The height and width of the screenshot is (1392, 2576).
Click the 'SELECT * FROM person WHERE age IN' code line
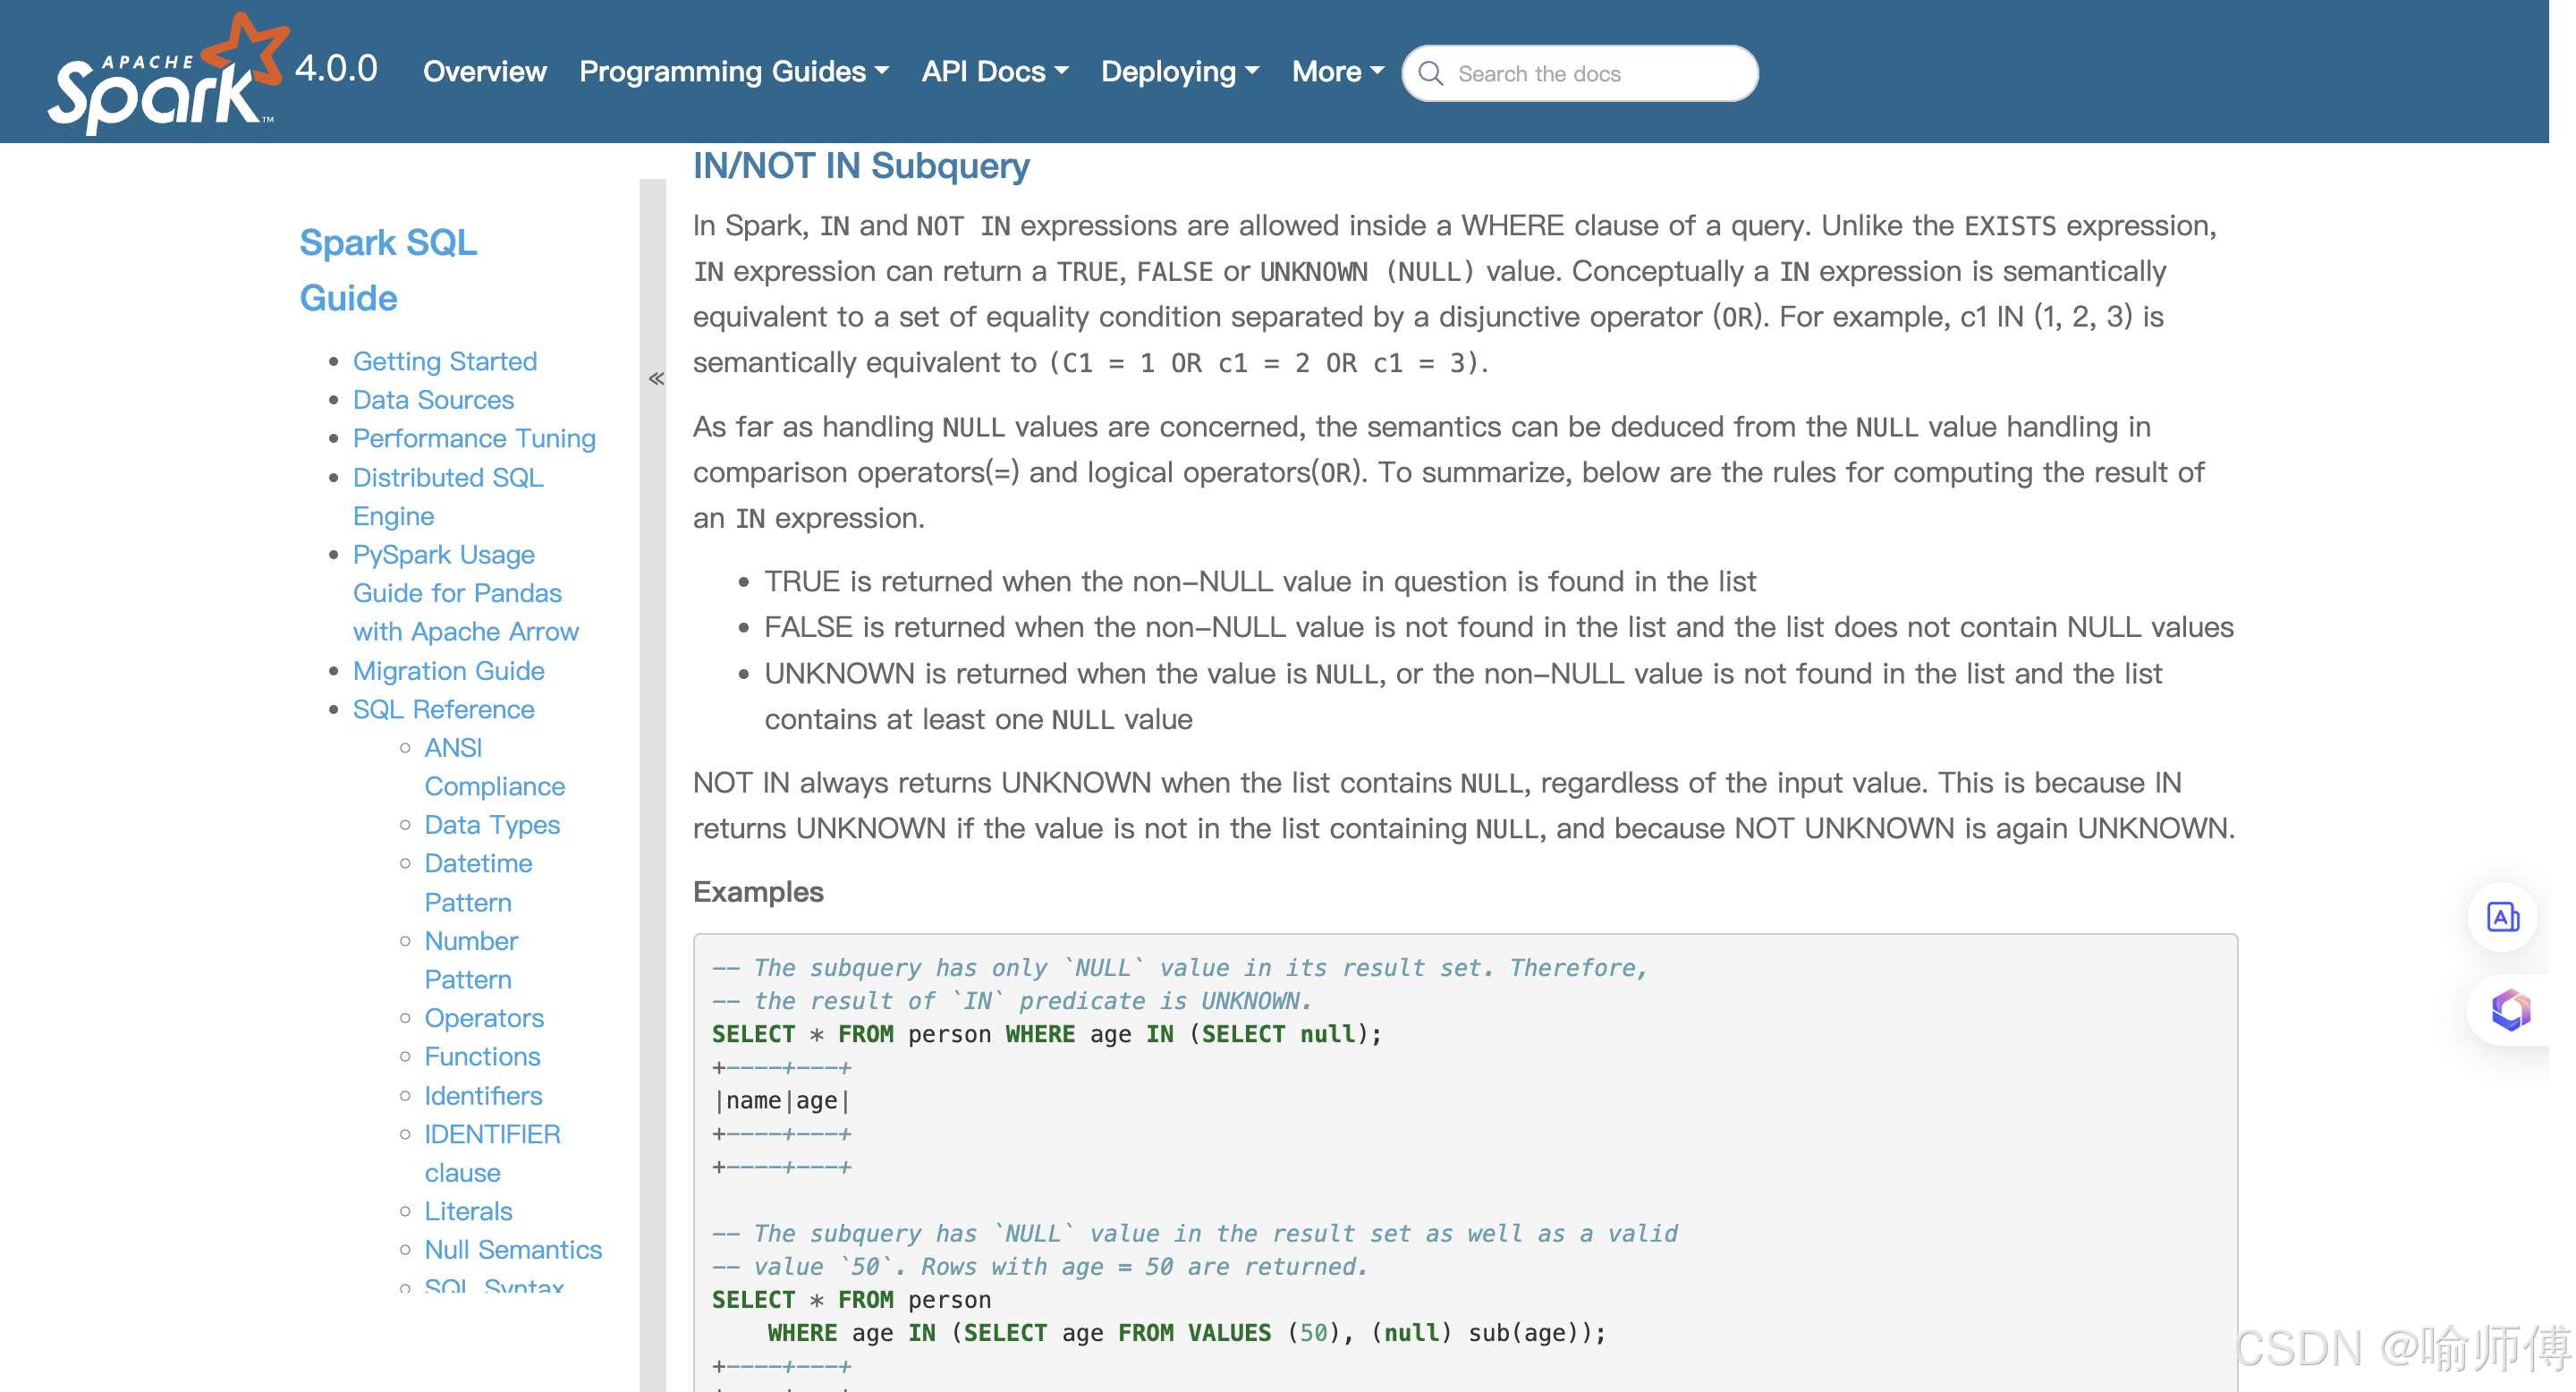click(x=1046, y=1034)
